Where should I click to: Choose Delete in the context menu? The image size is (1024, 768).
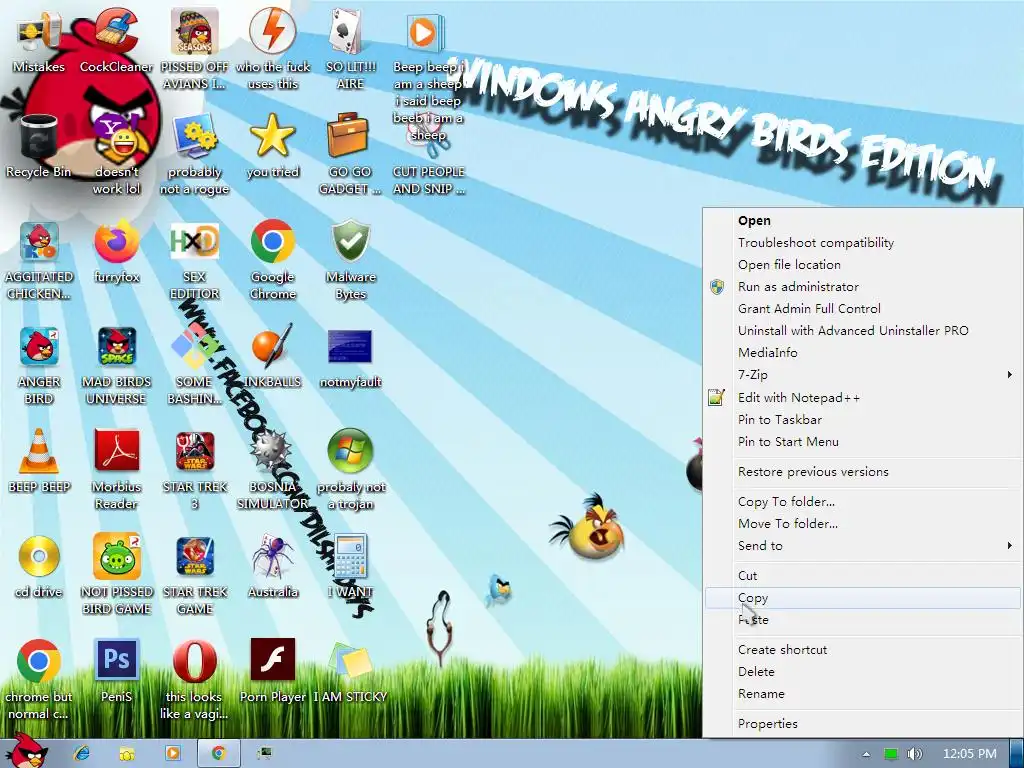pos(861,672)
